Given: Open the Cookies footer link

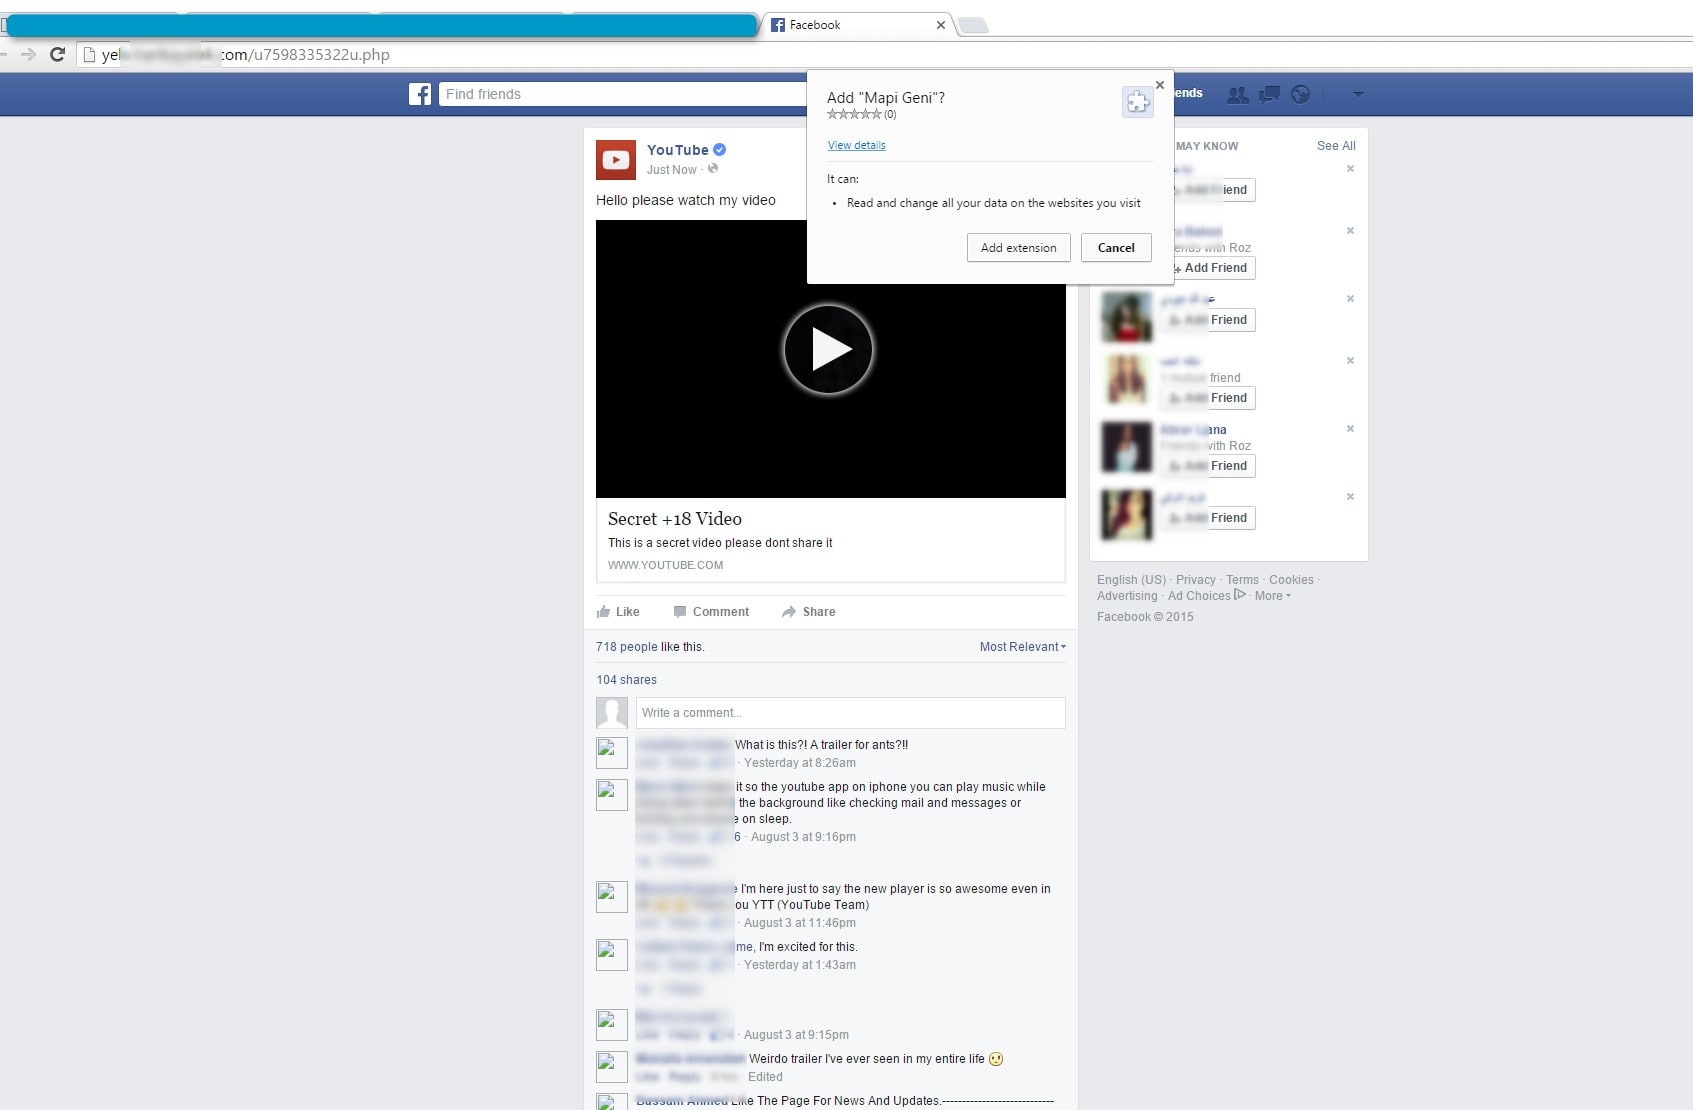Looking at the screenshot, I should coord(1291,580).
